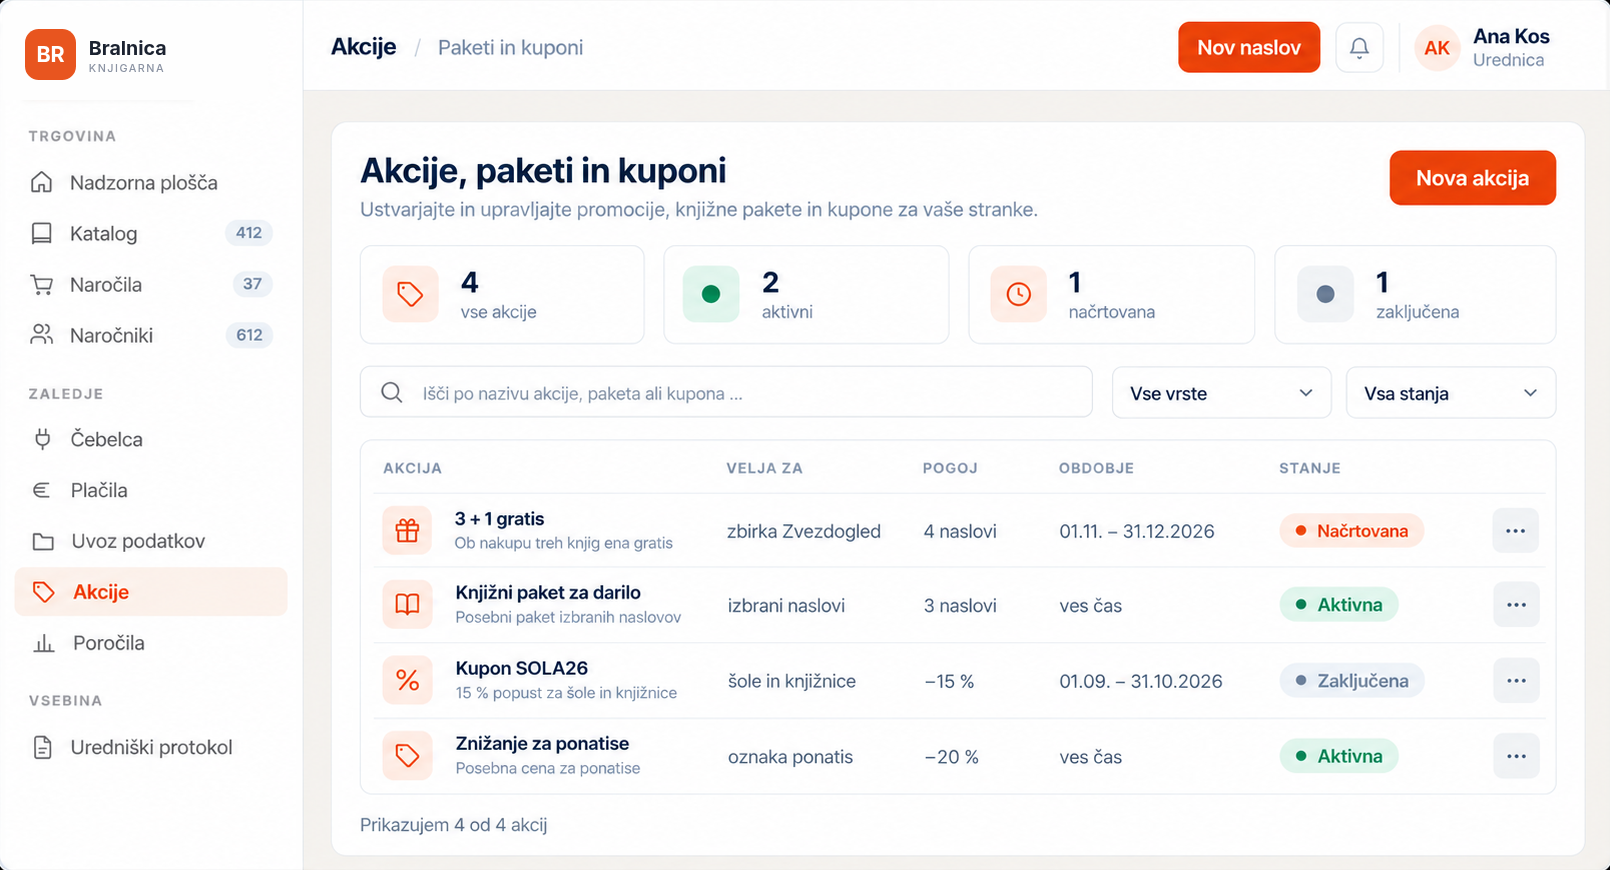
Task: Open more options for Znižanje za ponatise
Action: point(1516,756)
